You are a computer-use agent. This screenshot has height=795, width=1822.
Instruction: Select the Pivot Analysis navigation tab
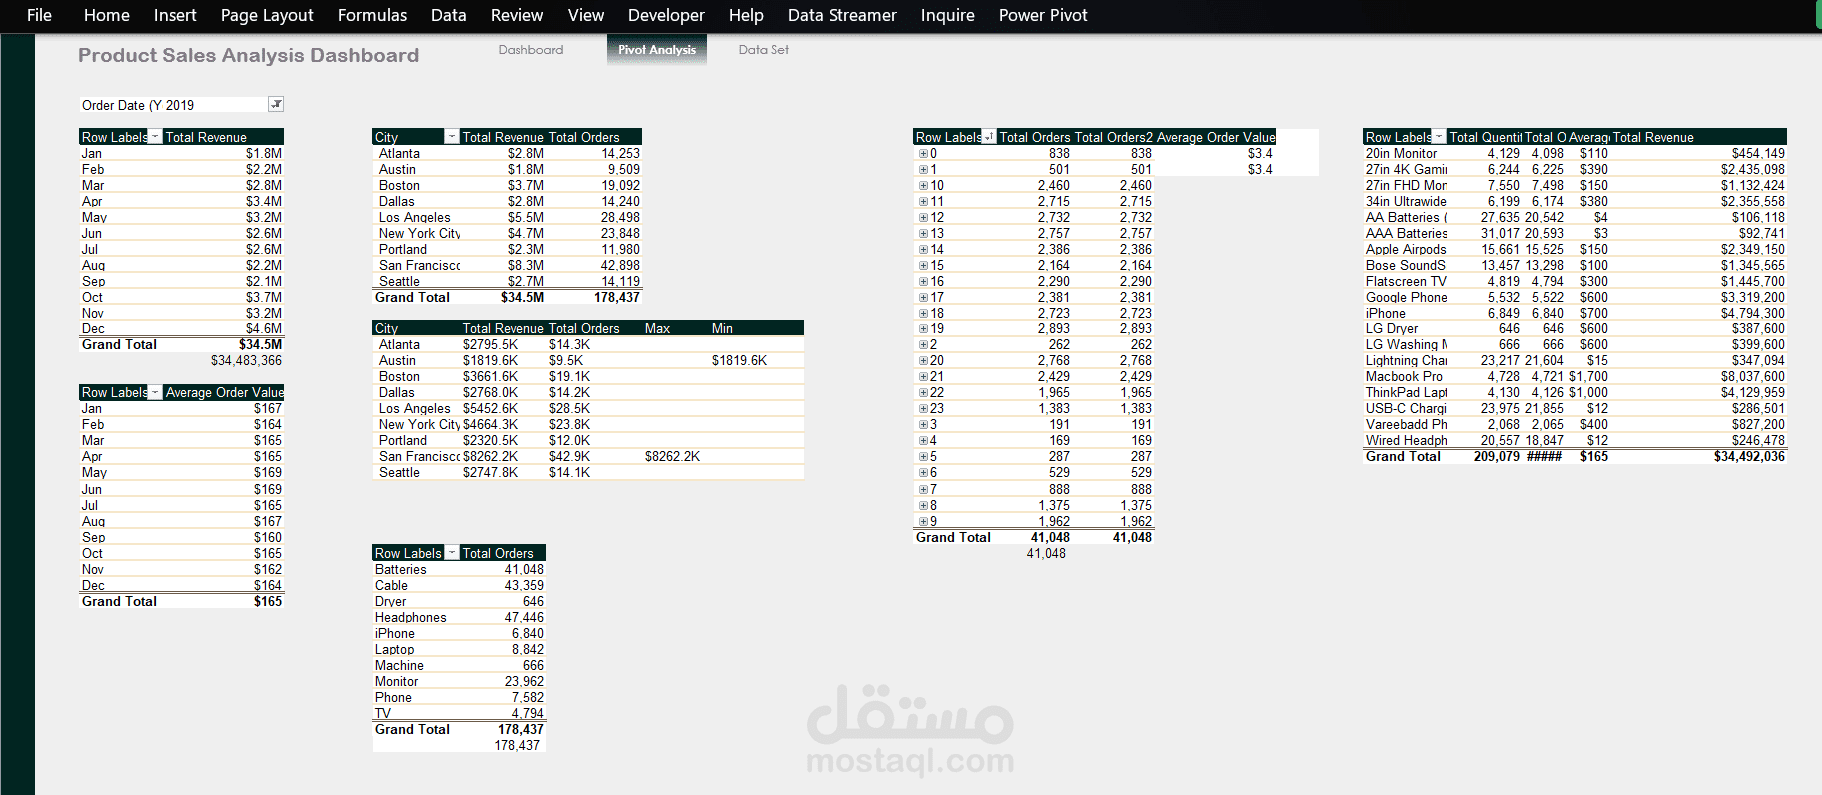(657, 50)
